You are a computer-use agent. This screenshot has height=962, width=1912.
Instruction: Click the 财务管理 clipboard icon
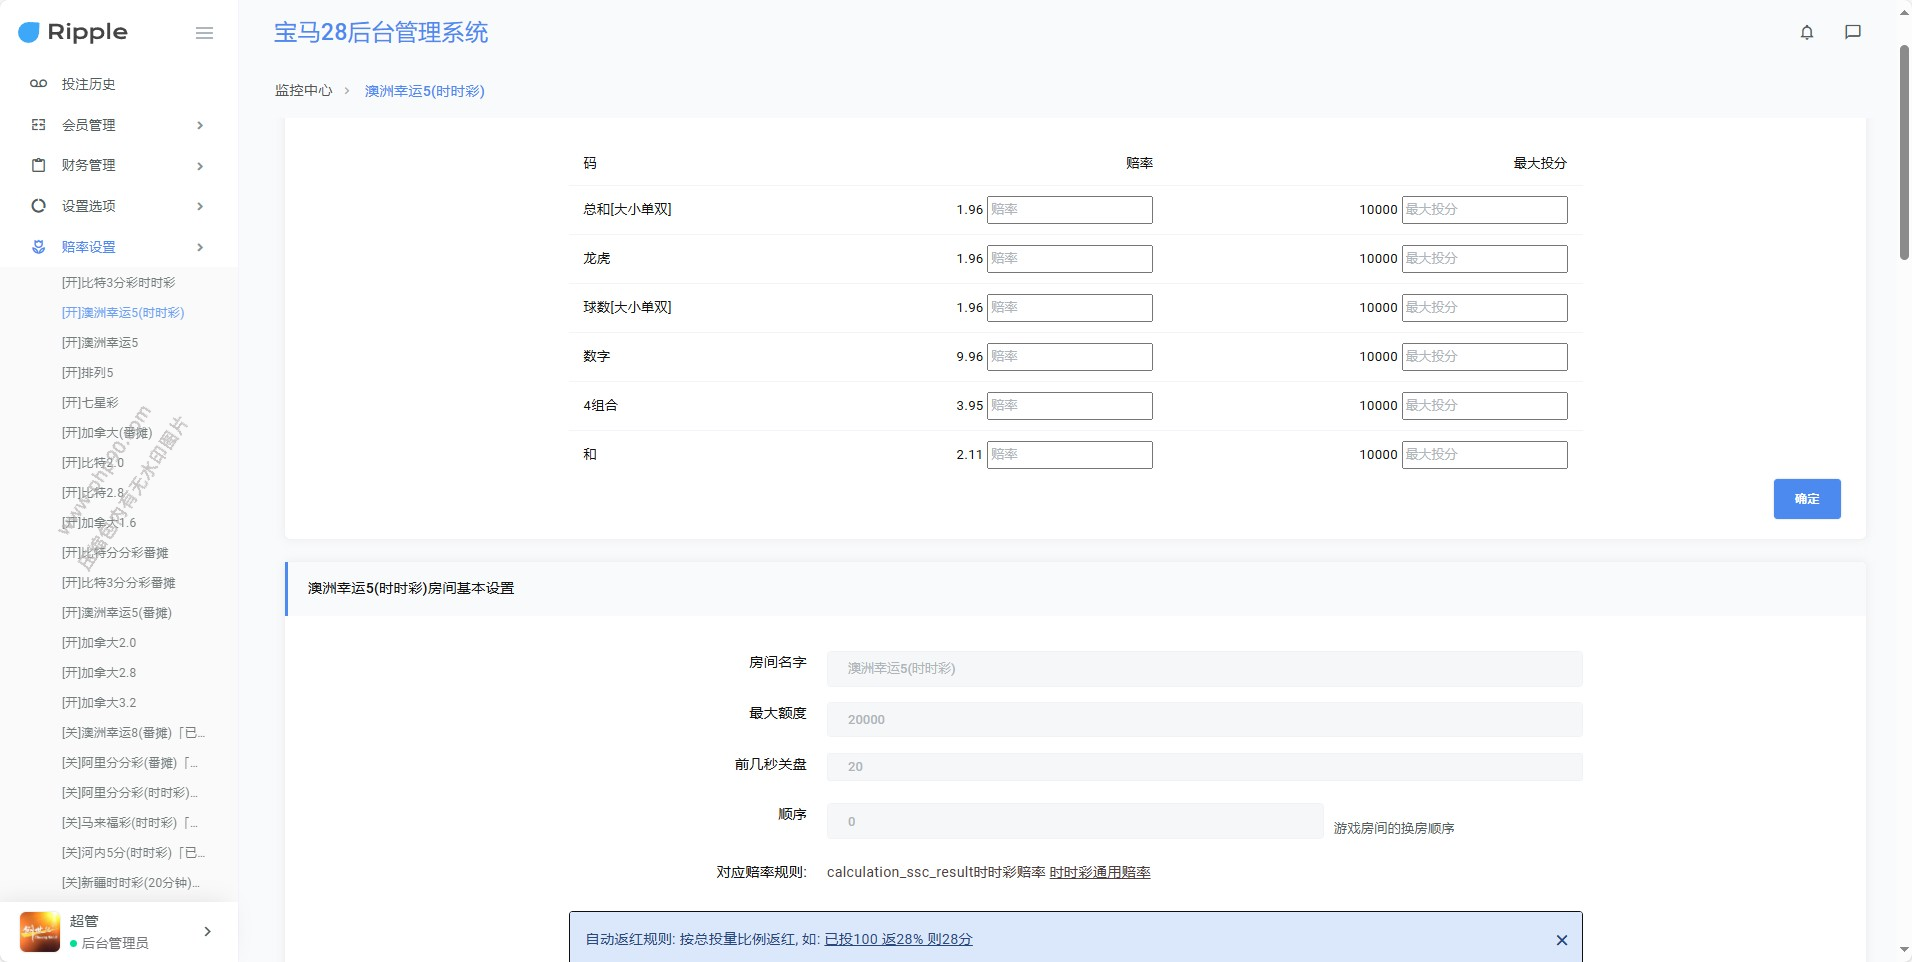[x=38, y=165]
